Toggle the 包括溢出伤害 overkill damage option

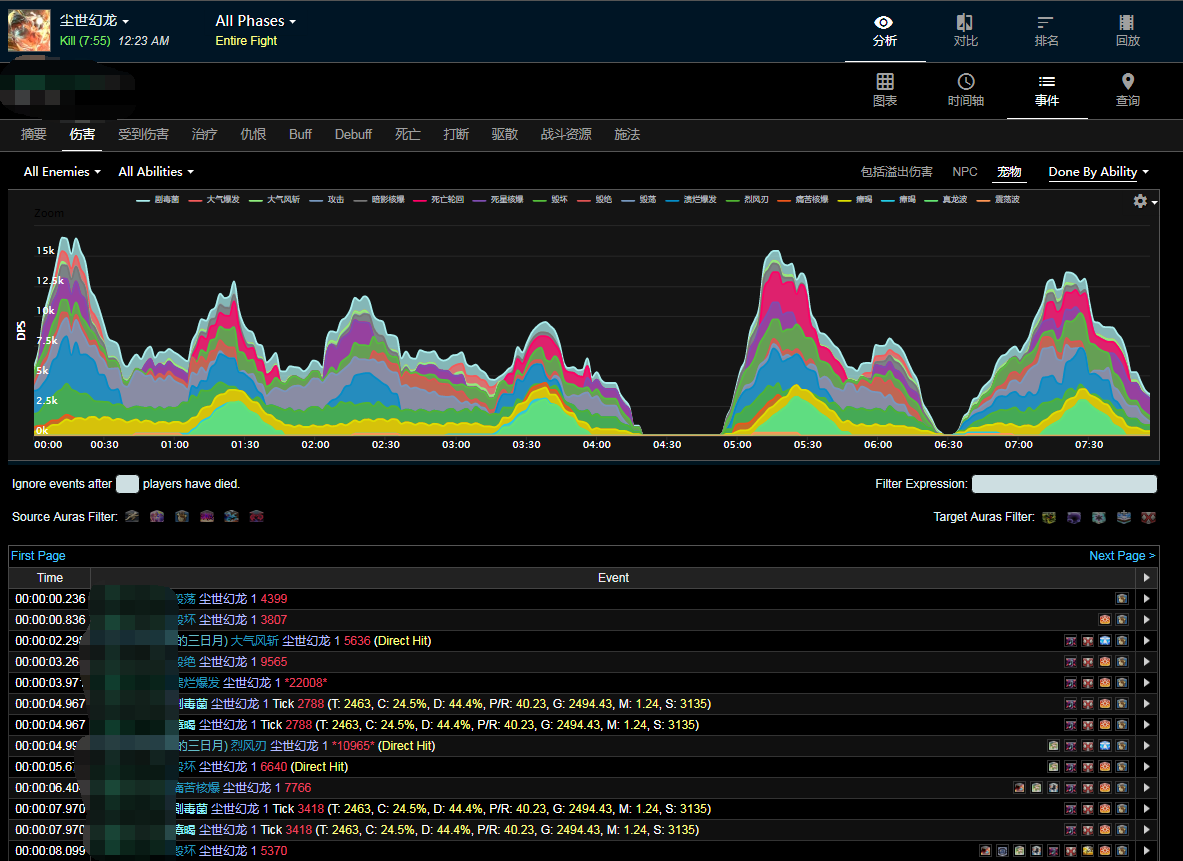(x=896, y=172)
